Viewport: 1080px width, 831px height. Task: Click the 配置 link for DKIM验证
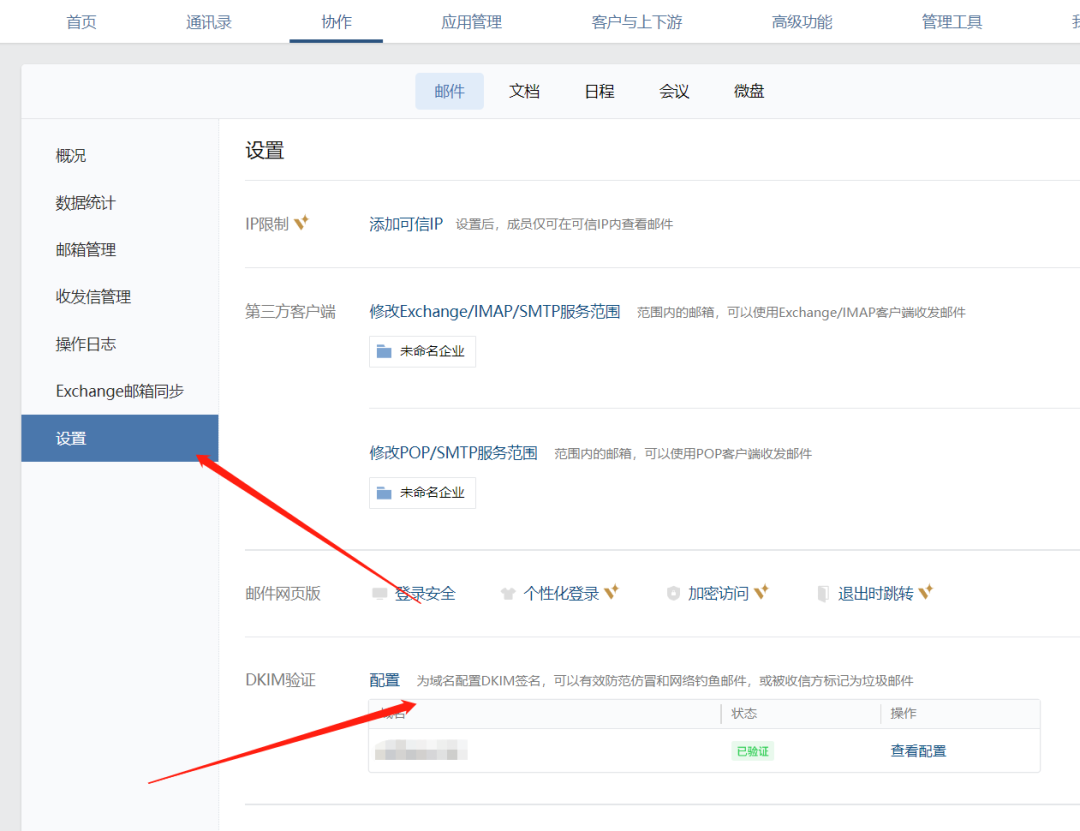tap(384, 680)
